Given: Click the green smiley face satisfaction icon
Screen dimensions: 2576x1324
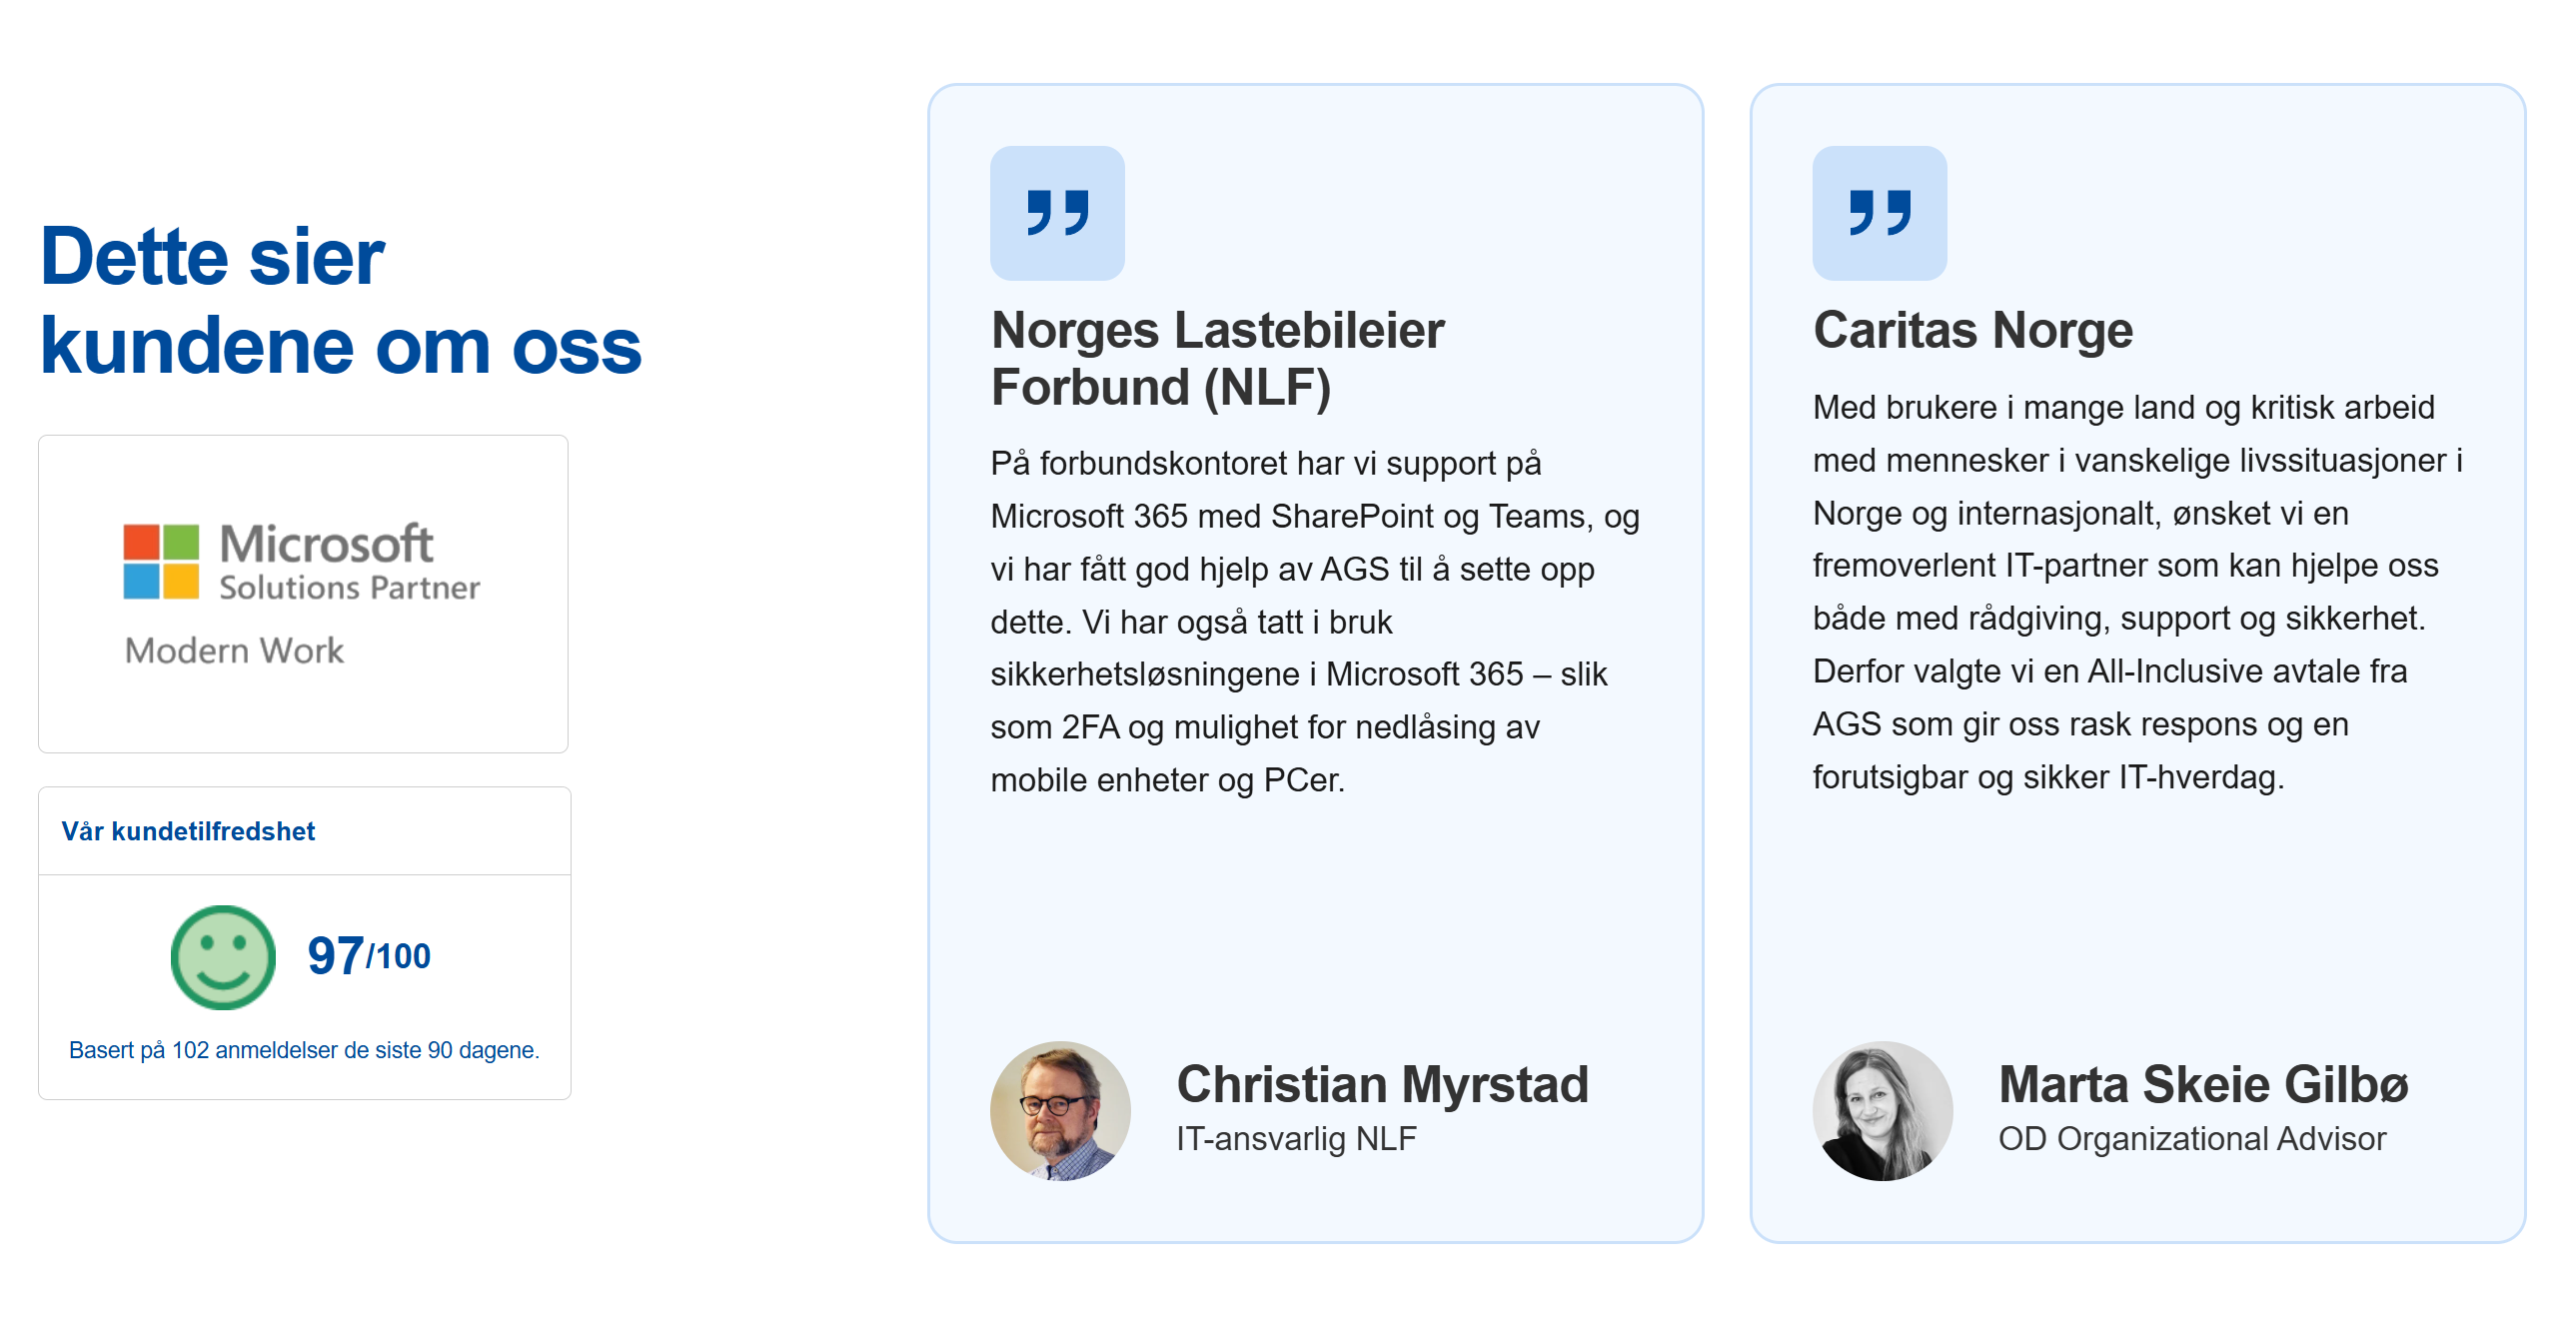Looking at the screenshot, I should [223, 957].
